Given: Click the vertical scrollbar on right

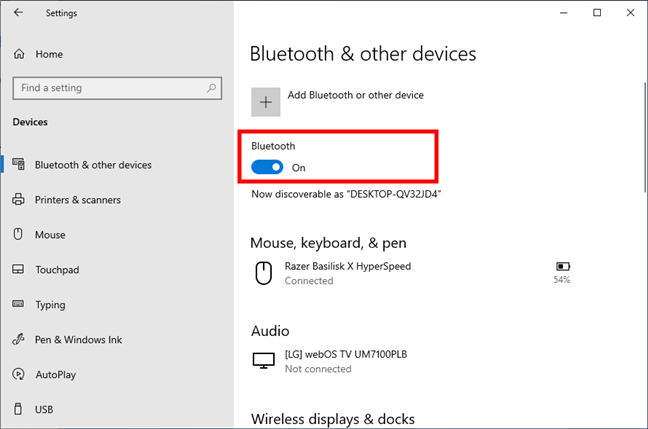Looking at the screenshot, I should [645, 137].
